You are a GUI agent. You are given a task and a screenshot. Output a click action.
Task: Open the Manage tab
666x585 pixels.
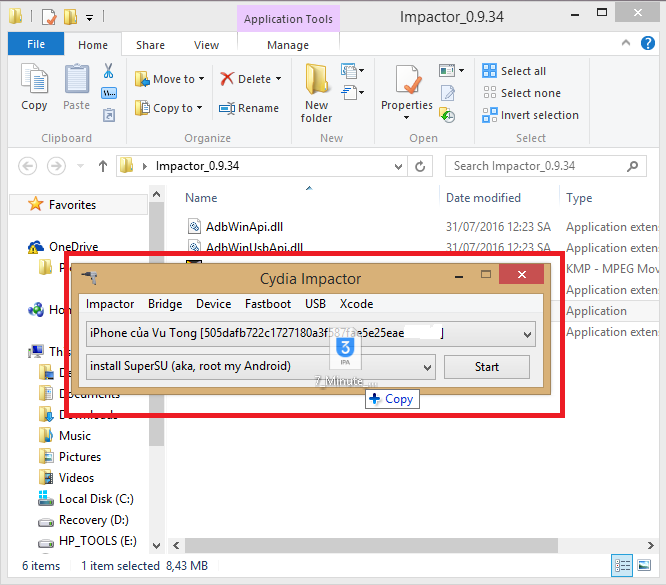[288, 45]
